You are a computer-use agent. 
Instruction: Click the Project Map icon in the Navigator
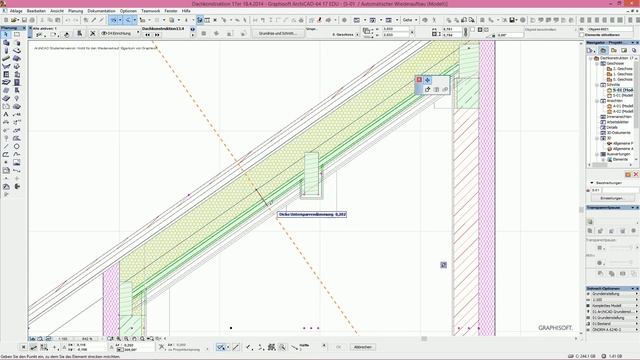[603, 50]
